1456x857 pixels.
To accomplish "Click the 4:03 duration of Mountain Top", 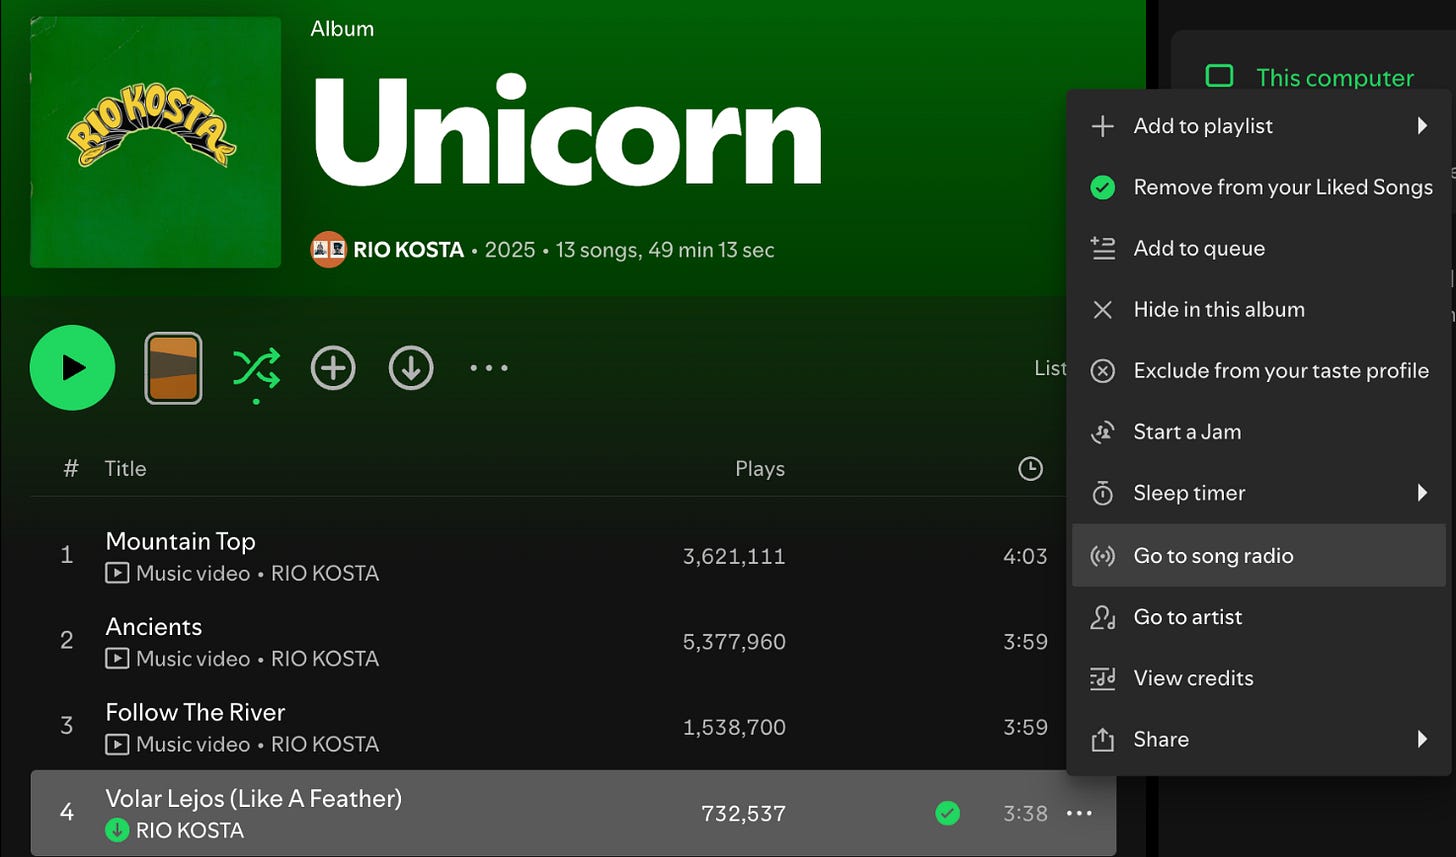I will (1025, 556).
